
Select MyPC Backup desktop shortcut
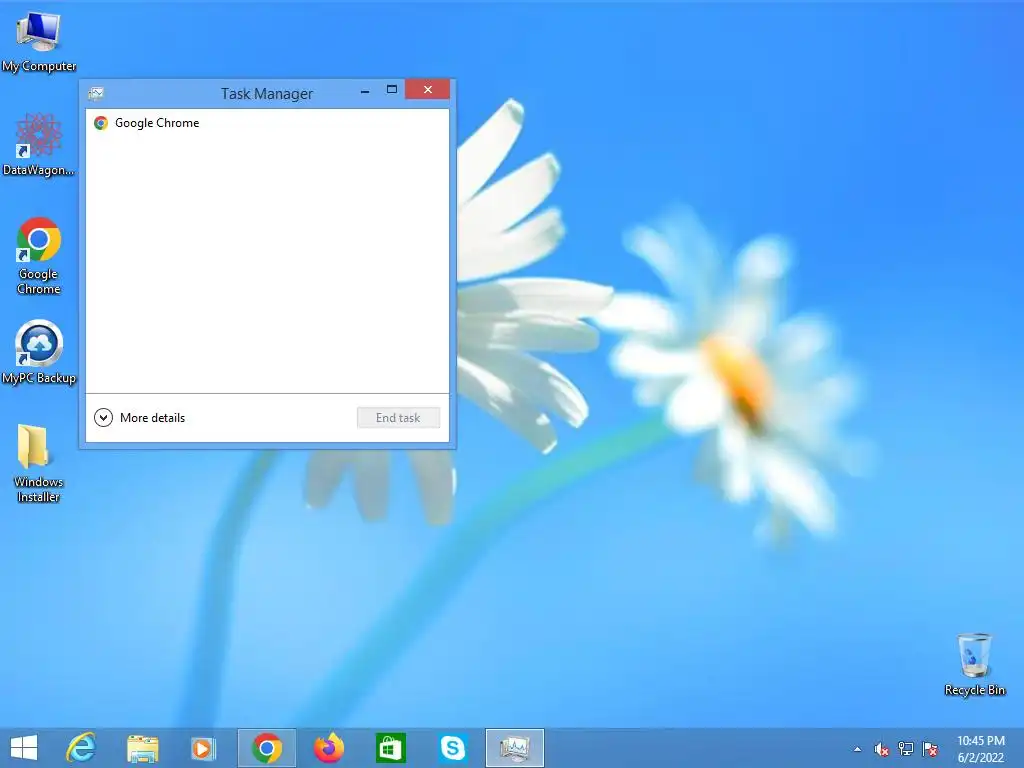click(39, 353)
